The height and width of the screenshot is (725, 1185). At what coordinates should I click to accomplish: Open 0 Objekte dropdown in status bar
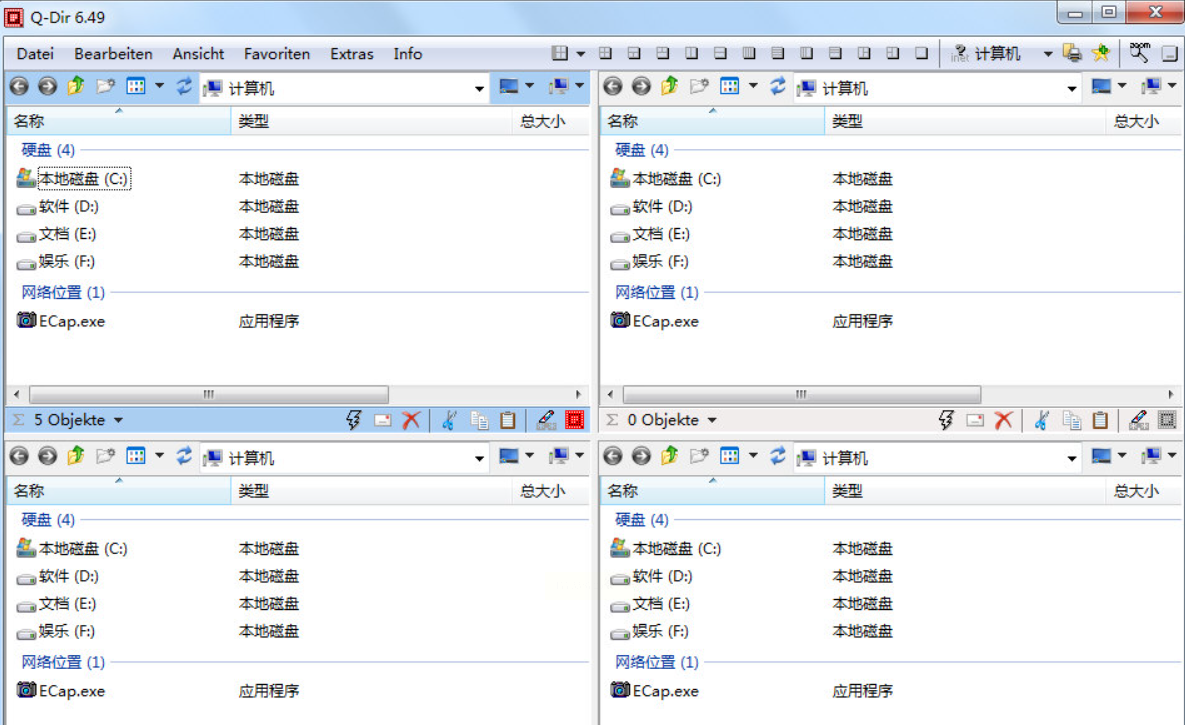(712, 420)
